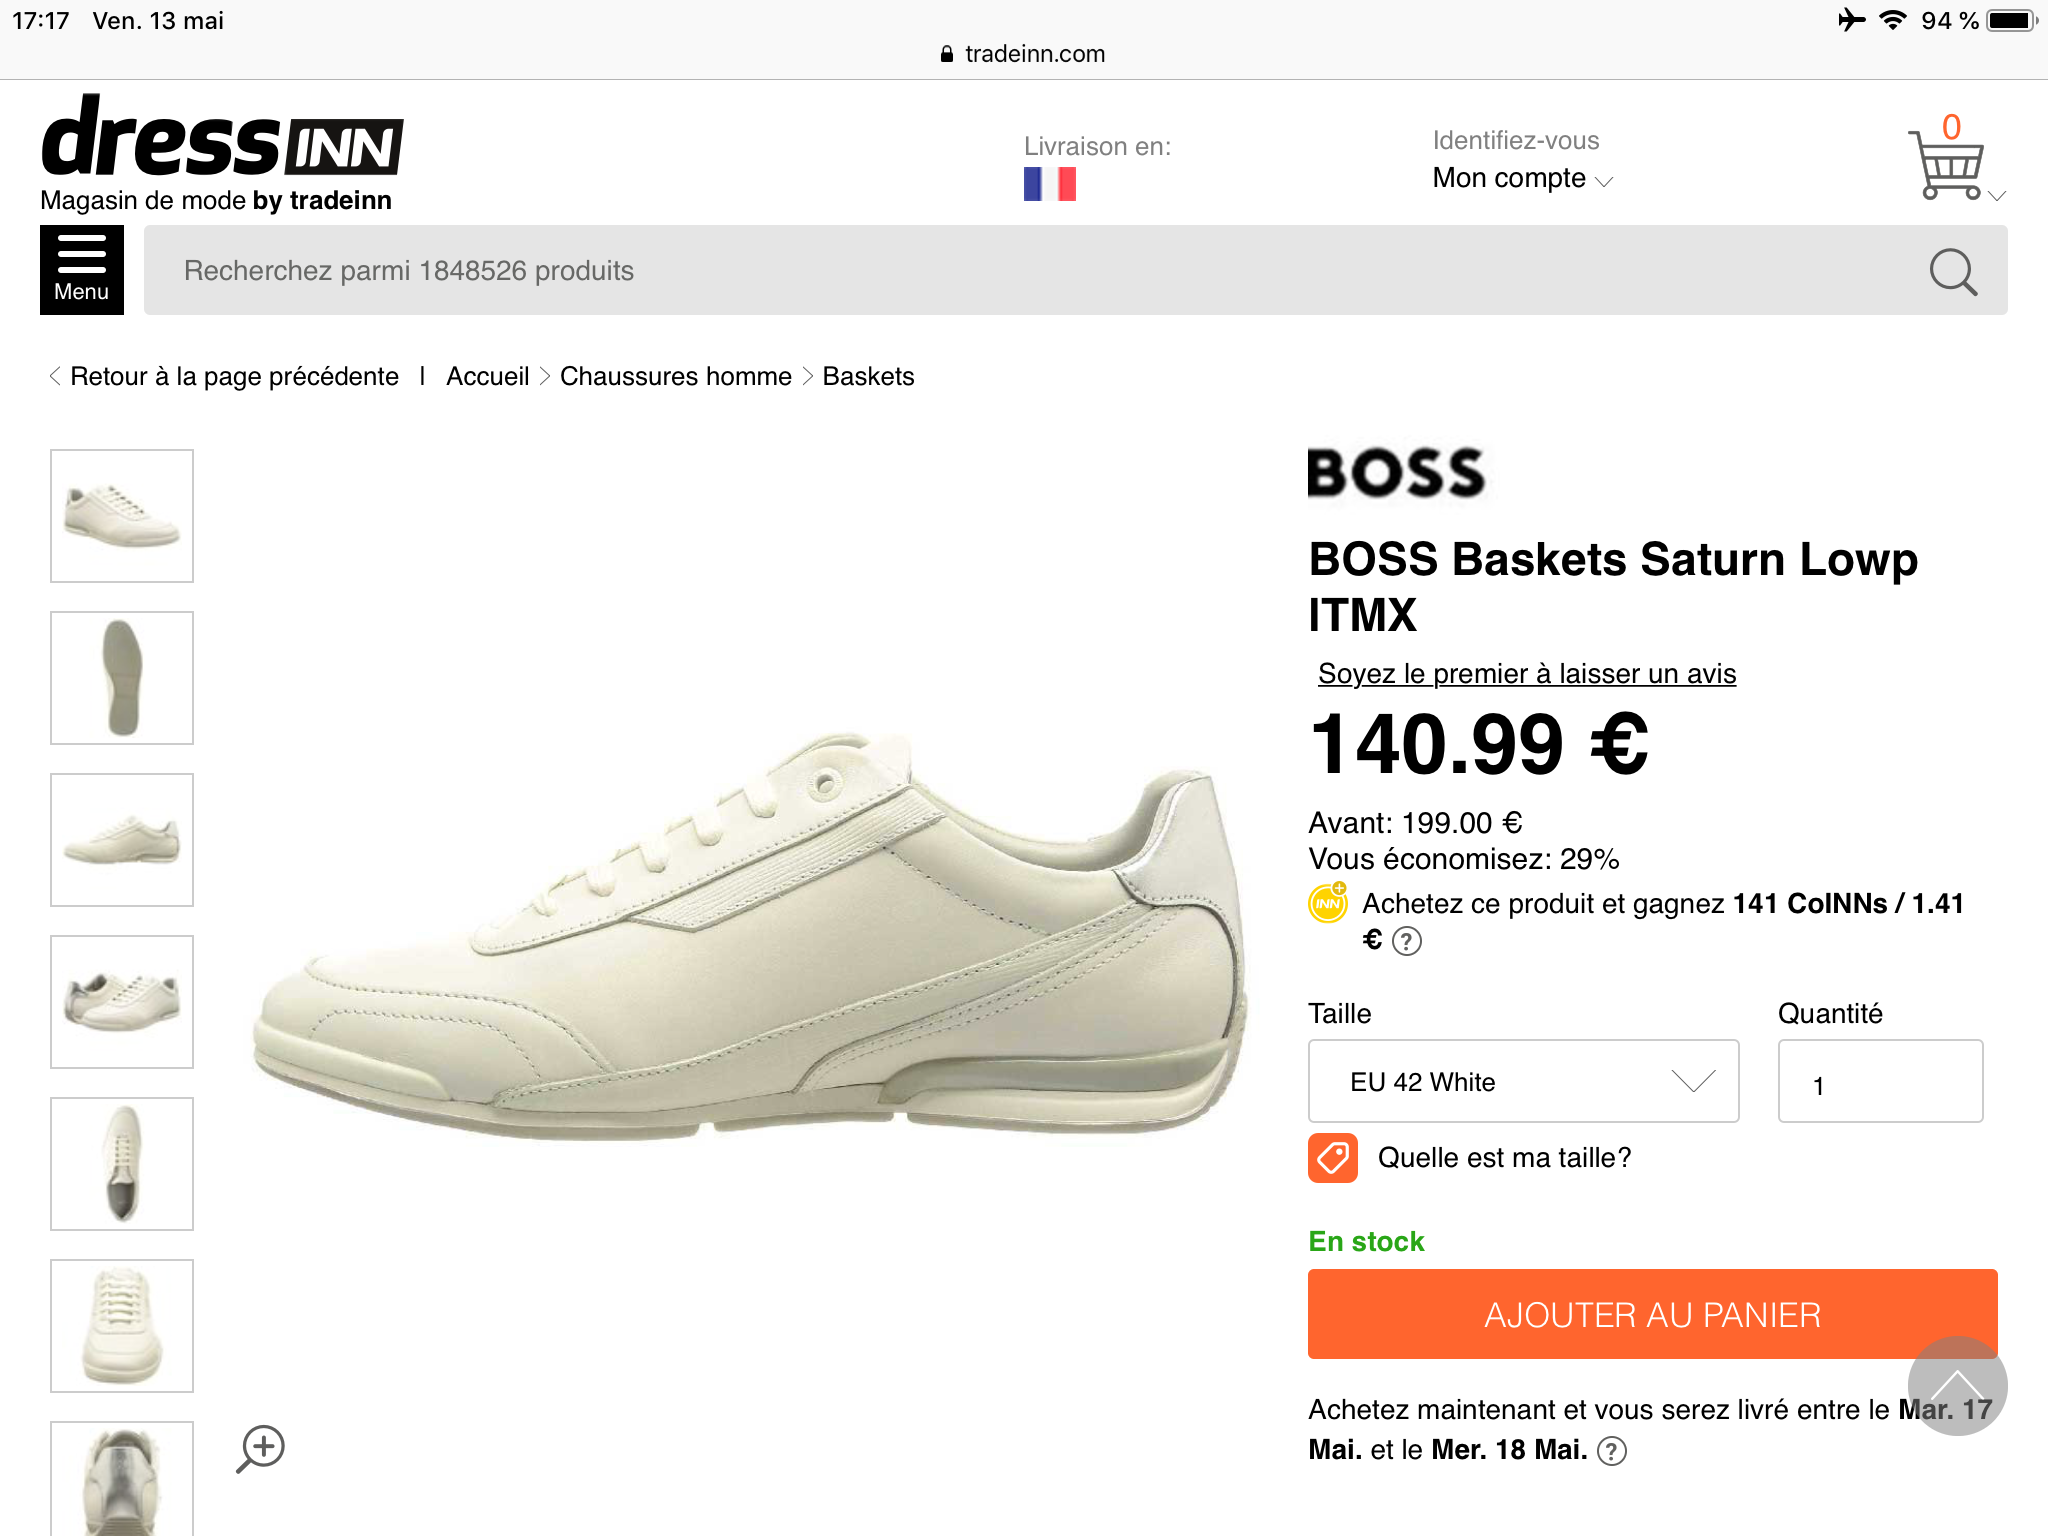This screenshot has height=1536, width=2048.
Task: Click the French flag delivery icon
Action: tap(1049, 184)
